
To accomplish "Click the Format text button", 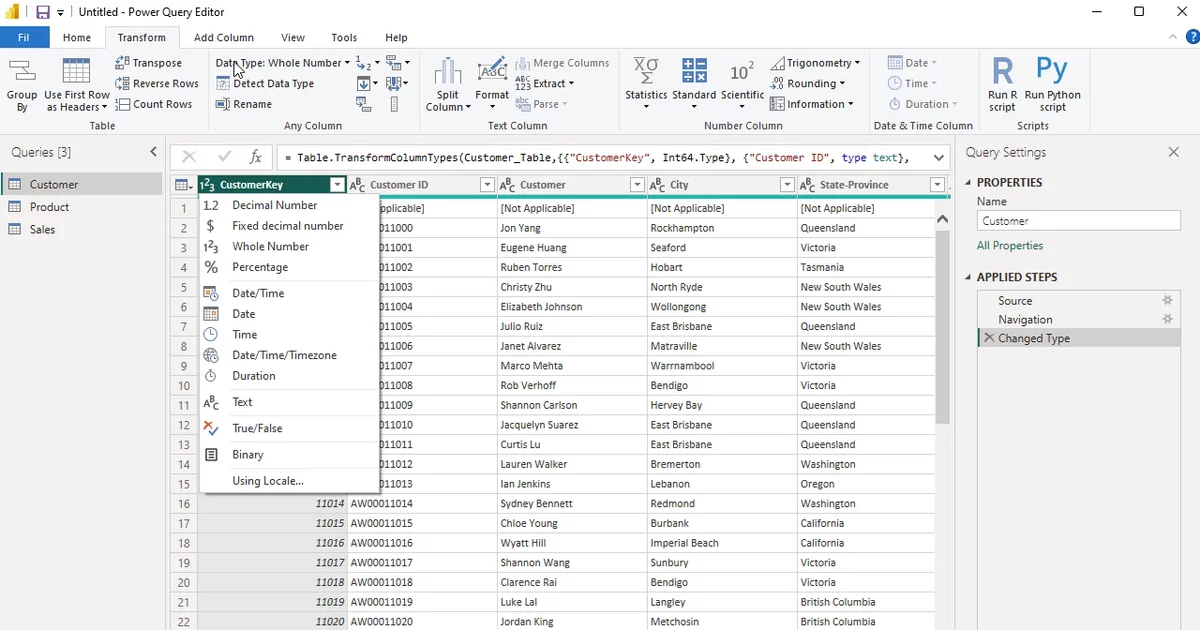I will [x=492, y=85].
